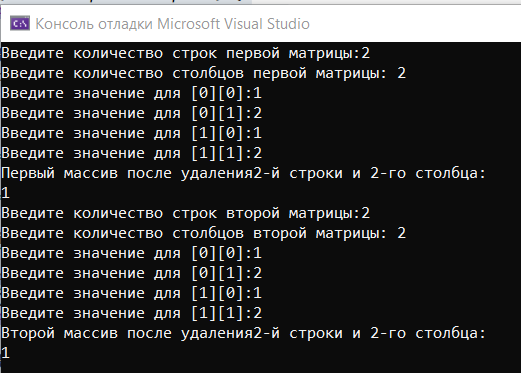Click the result value 1 under "Второй массив"

point(5,353)
